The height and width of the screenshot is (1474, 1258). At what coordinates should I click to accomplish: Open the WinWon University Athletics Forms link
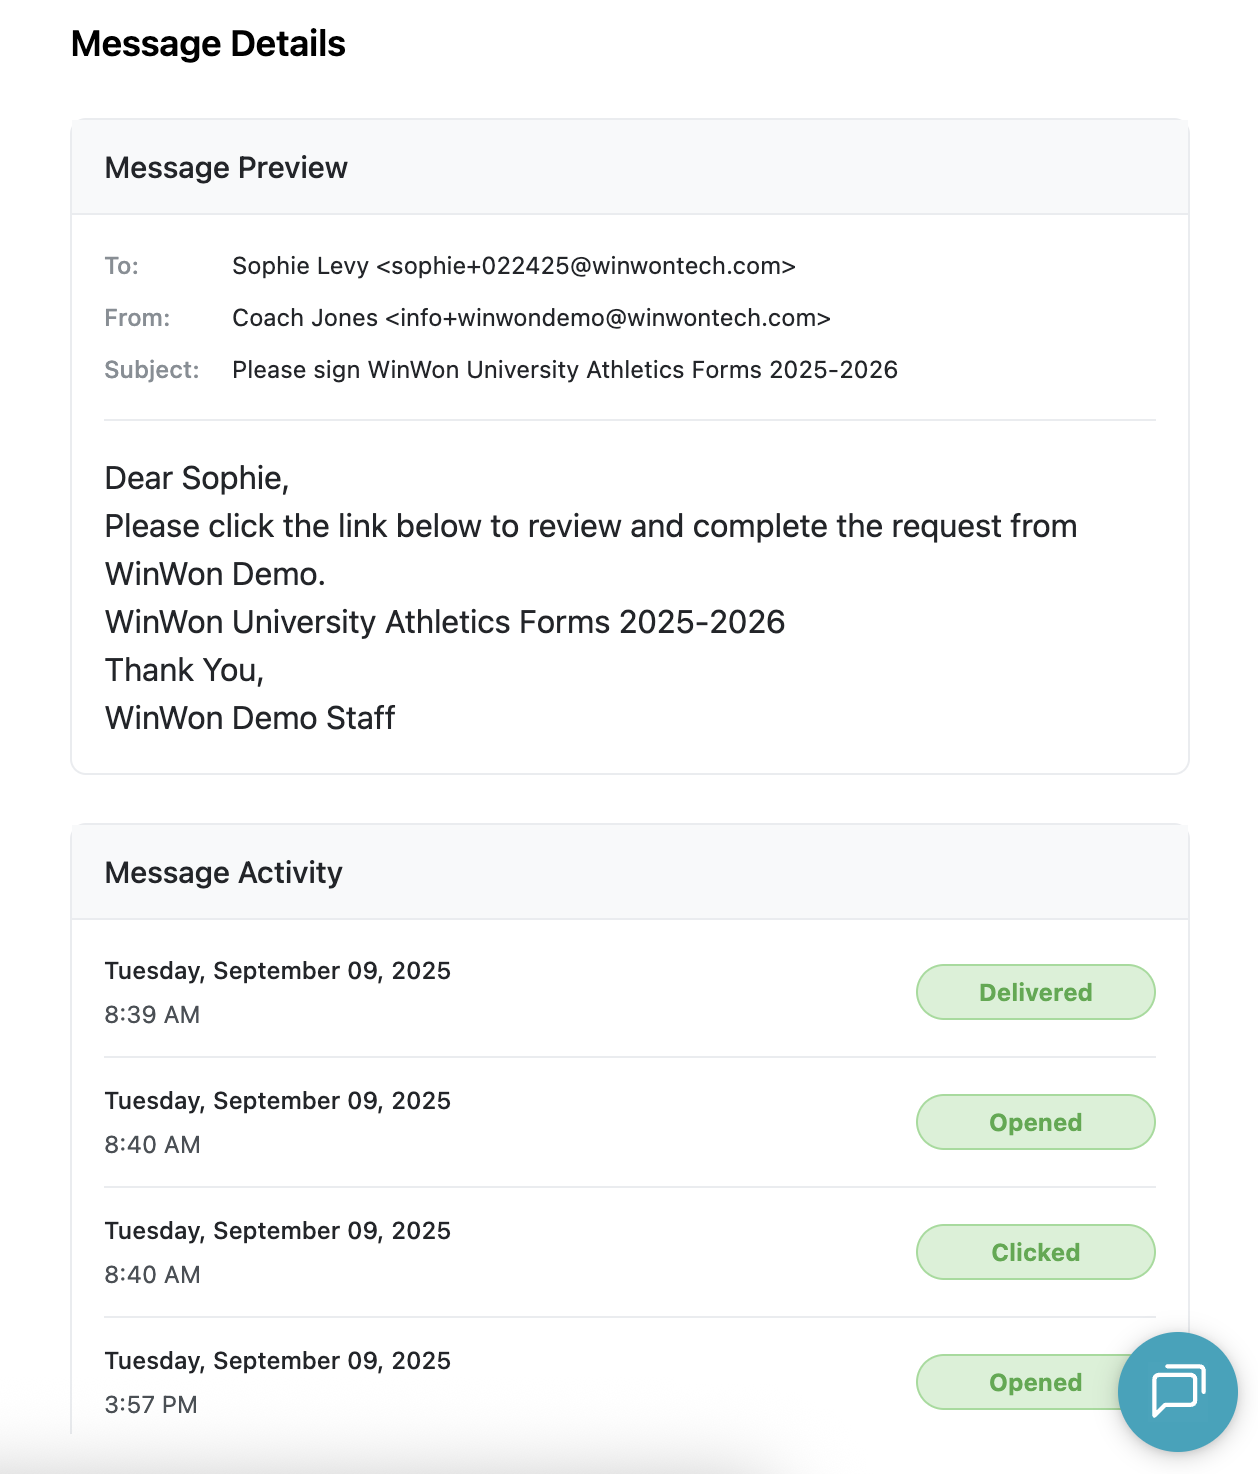click(x=444, y=621)
